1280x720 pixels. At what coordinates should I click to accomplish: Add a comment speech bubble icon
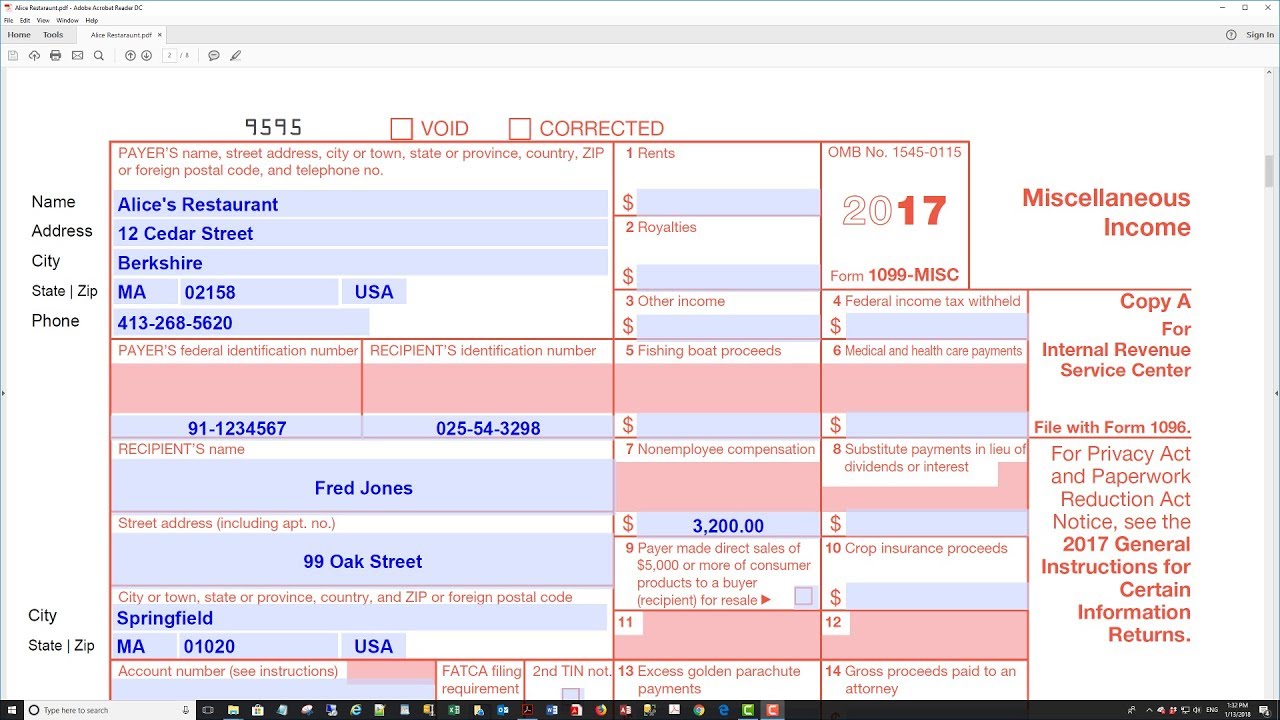pos(214,56)
